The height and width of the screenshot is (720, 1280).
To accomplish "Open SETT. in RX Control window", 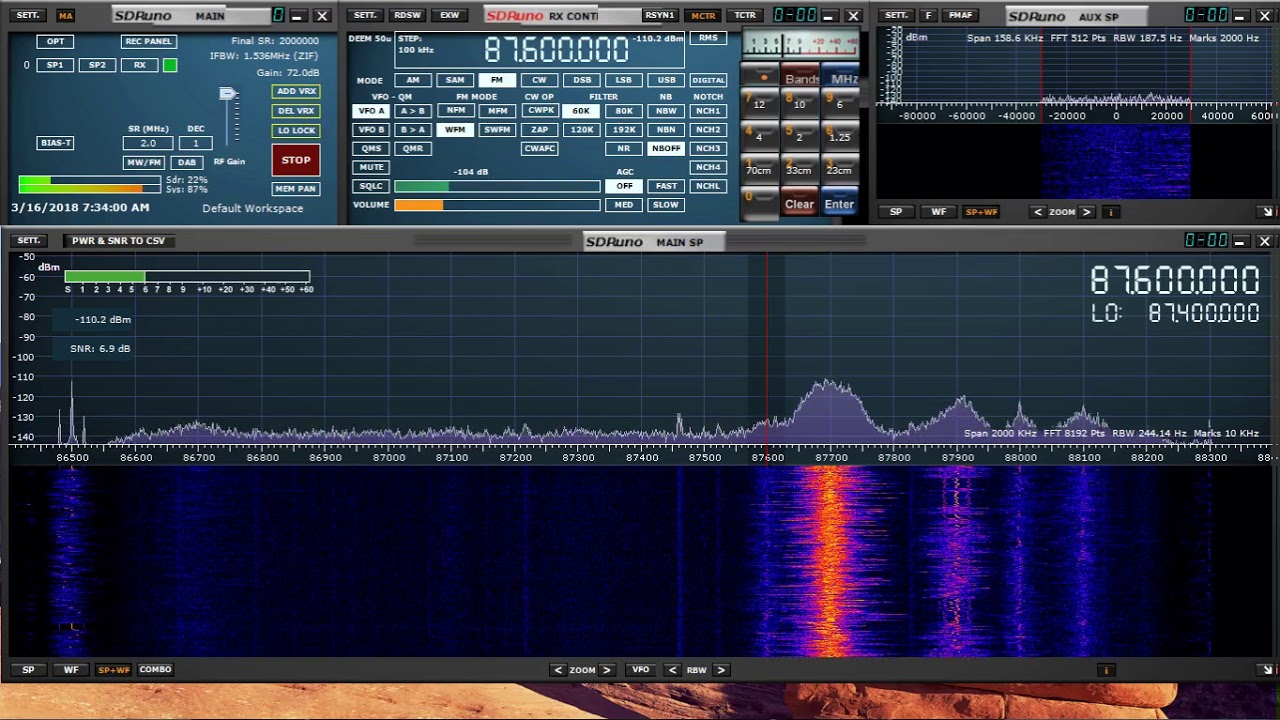I will click(x=365, y=15).
